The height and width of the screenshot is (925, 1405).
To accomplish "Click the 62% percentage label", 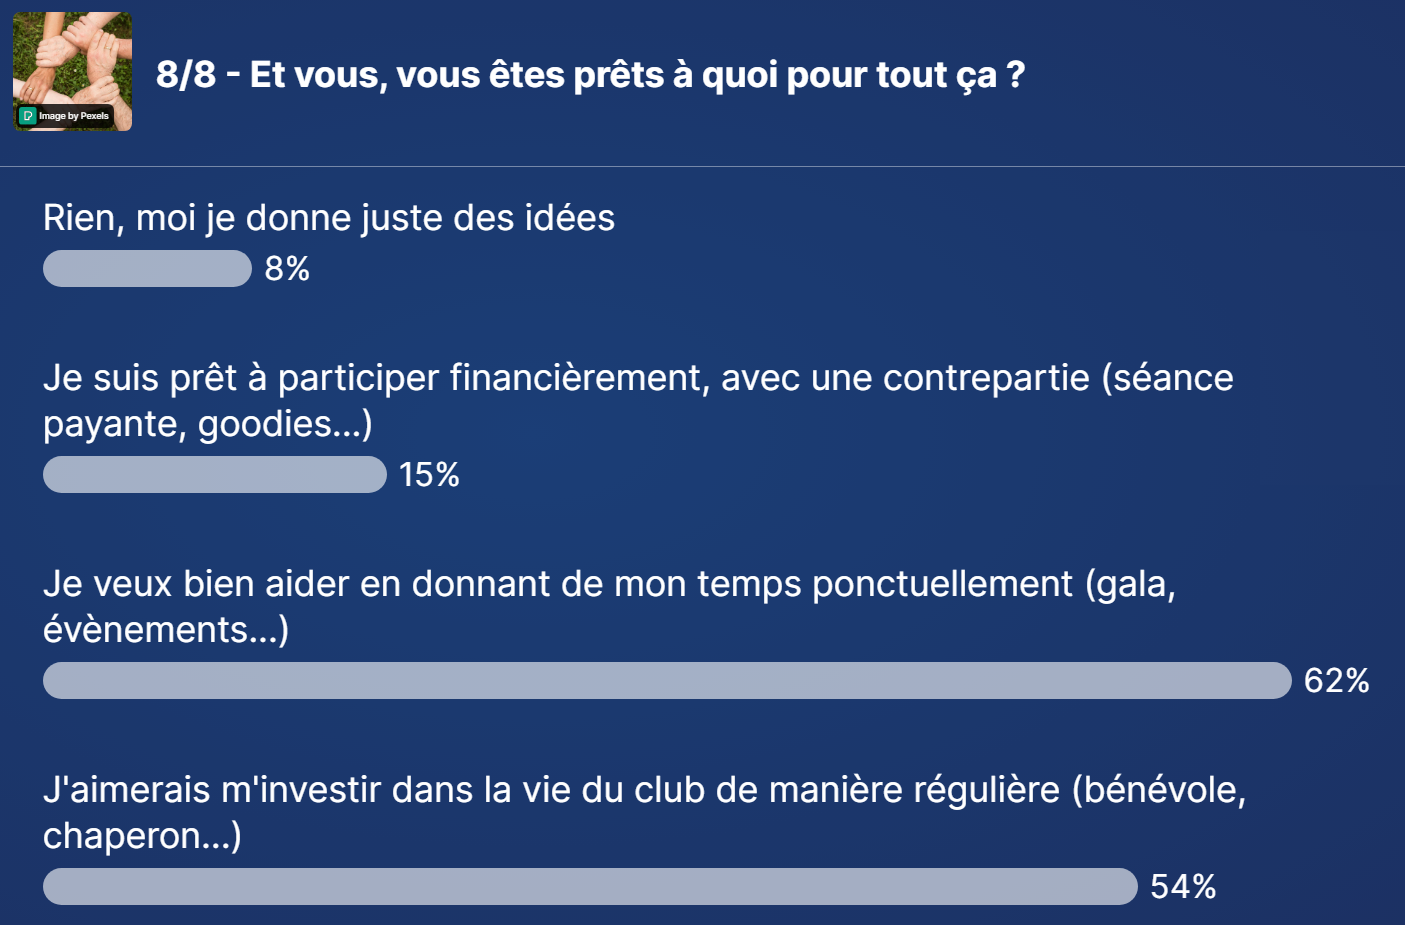I will point(1337,680).
